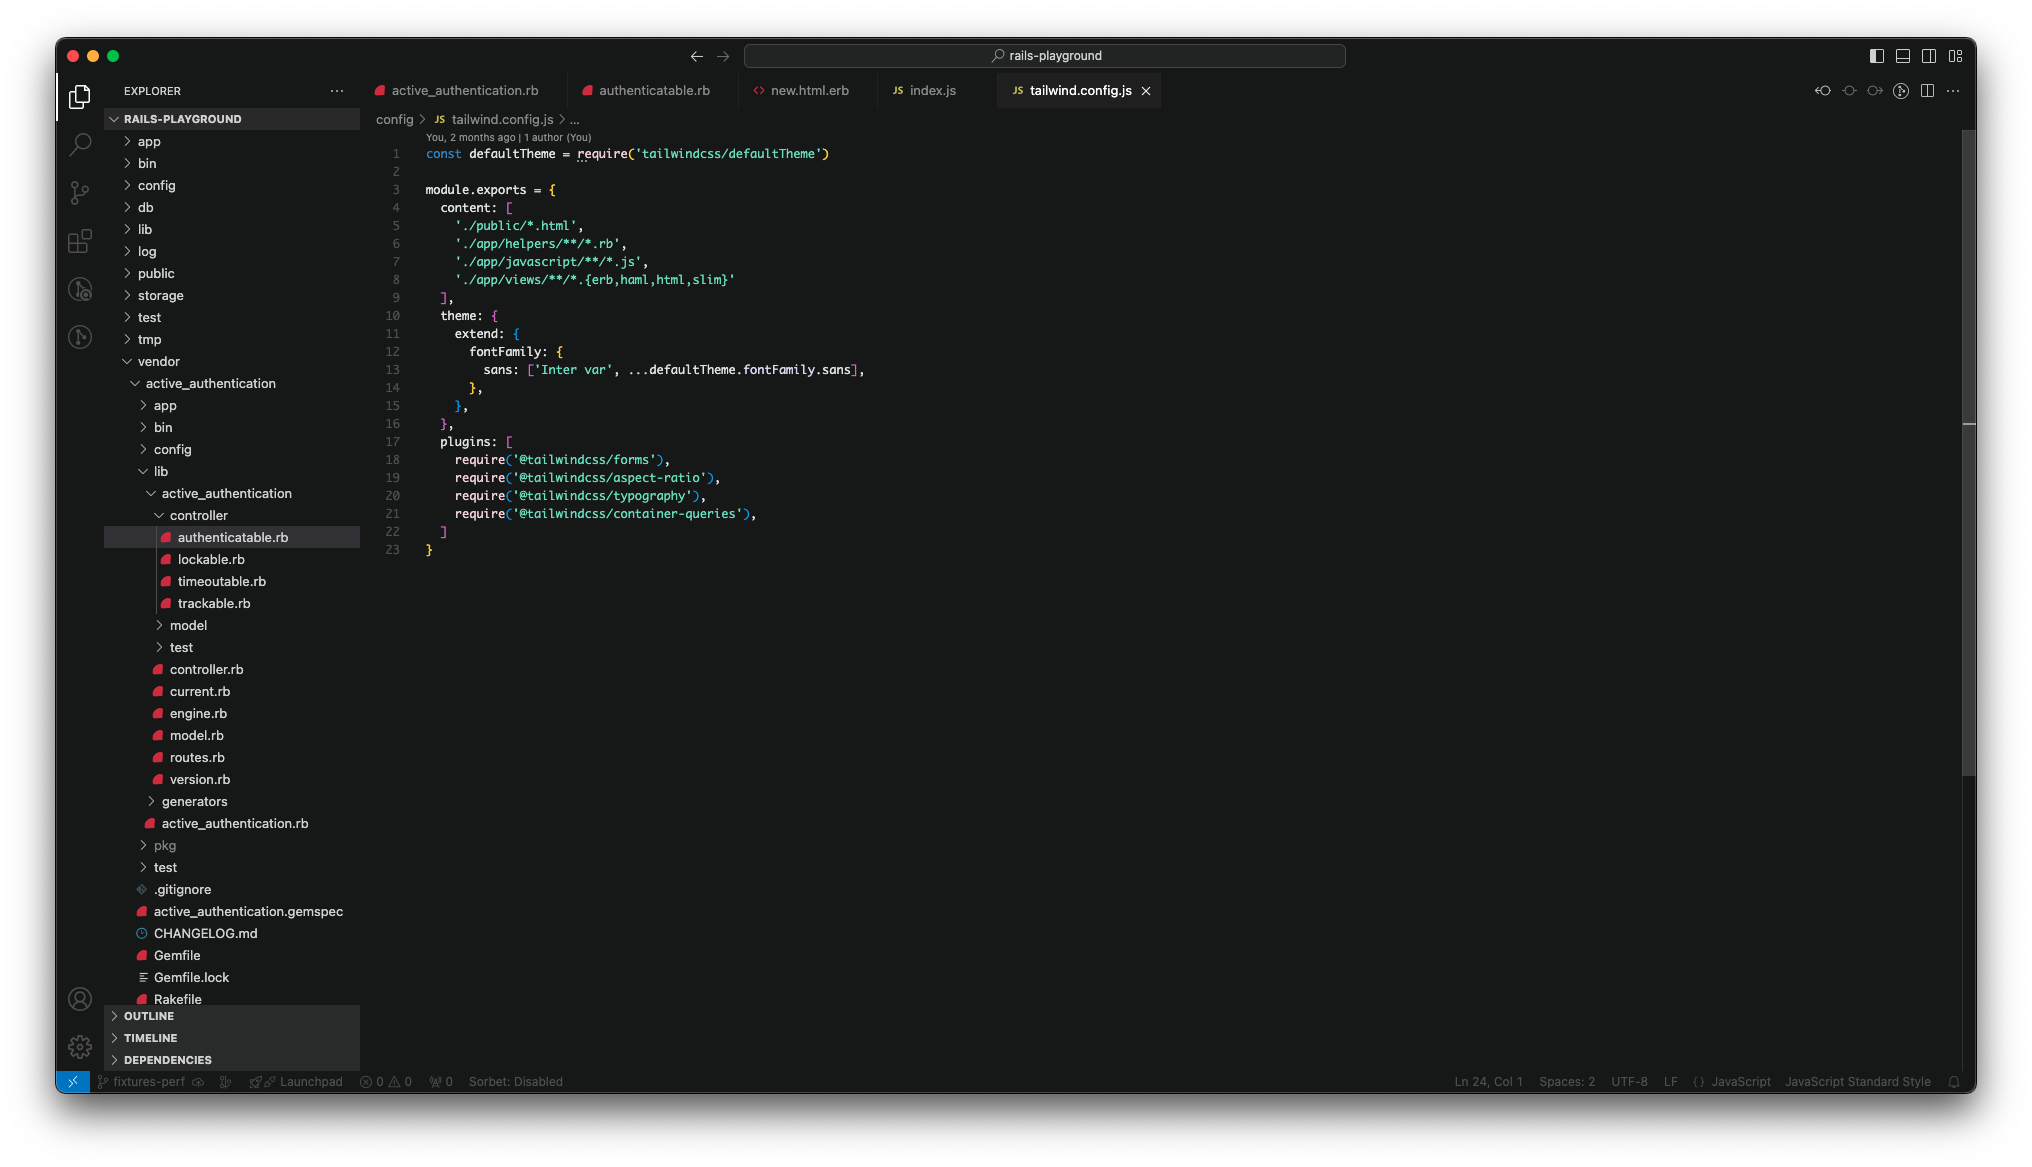Collapse the vendor folder in explorer
The image size is (2032, 1167).
(x=158, y=361)
